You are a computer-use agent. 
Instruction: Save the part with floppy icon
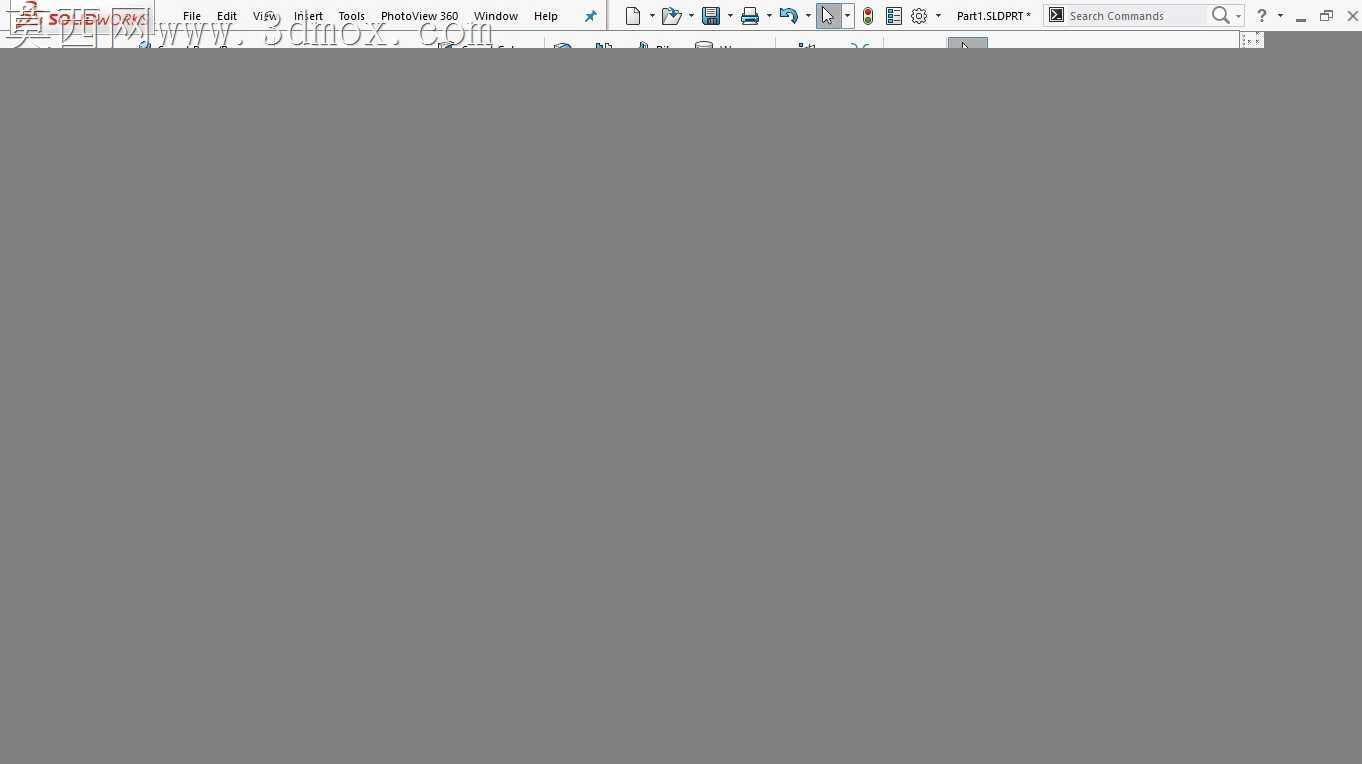(711, 16)
